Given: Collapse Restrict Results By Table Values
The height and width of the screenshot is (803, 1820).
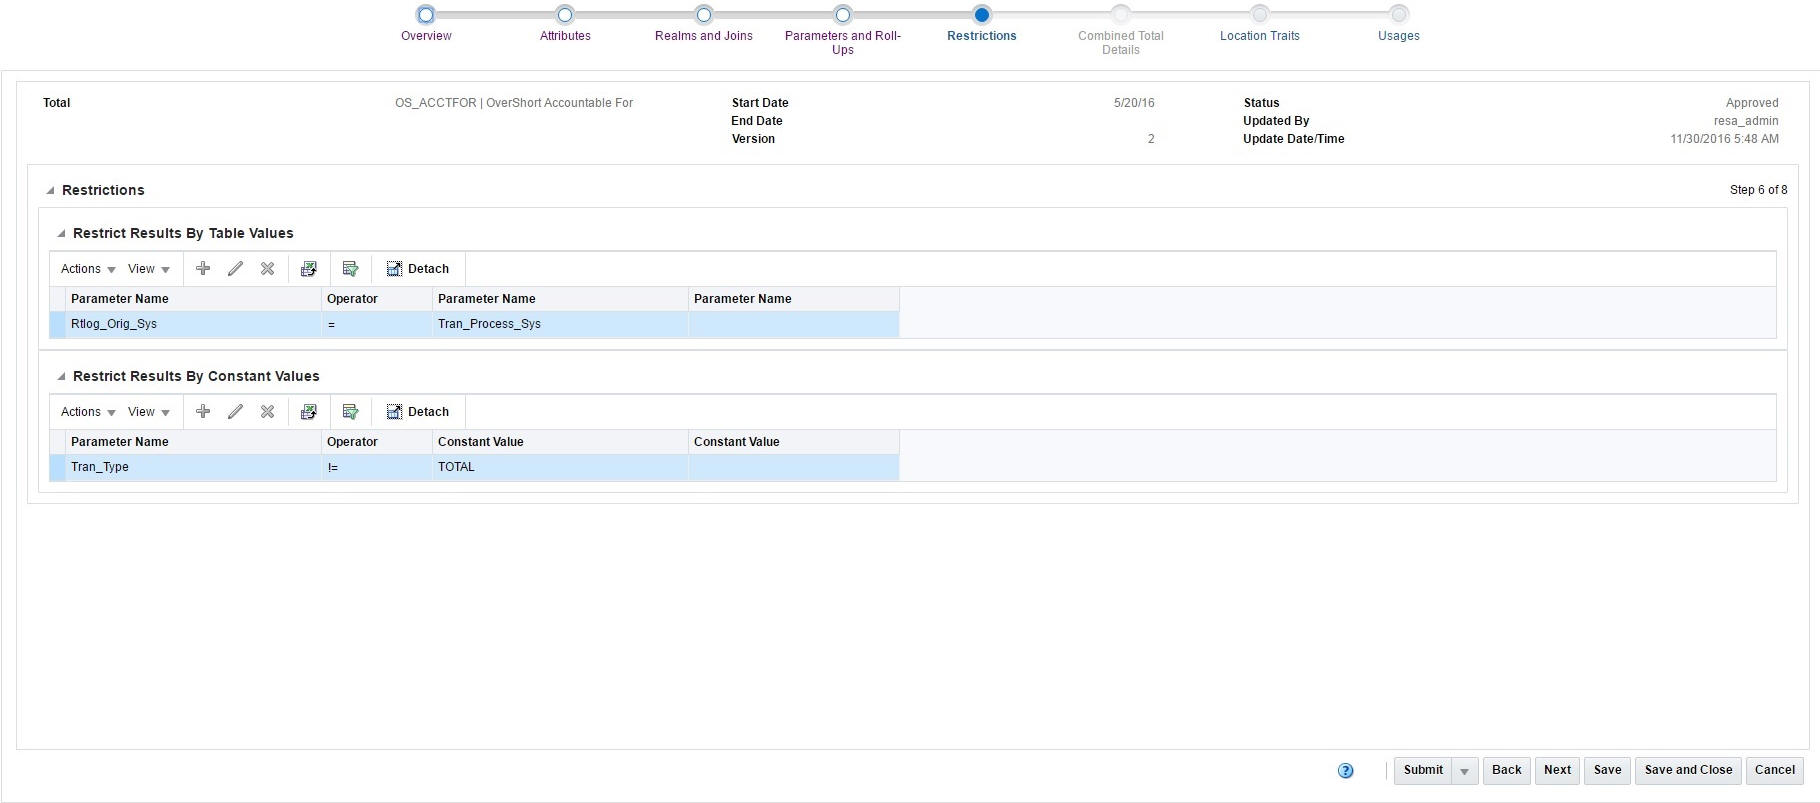Looking at the screenshot, I should tap(61, 233).
